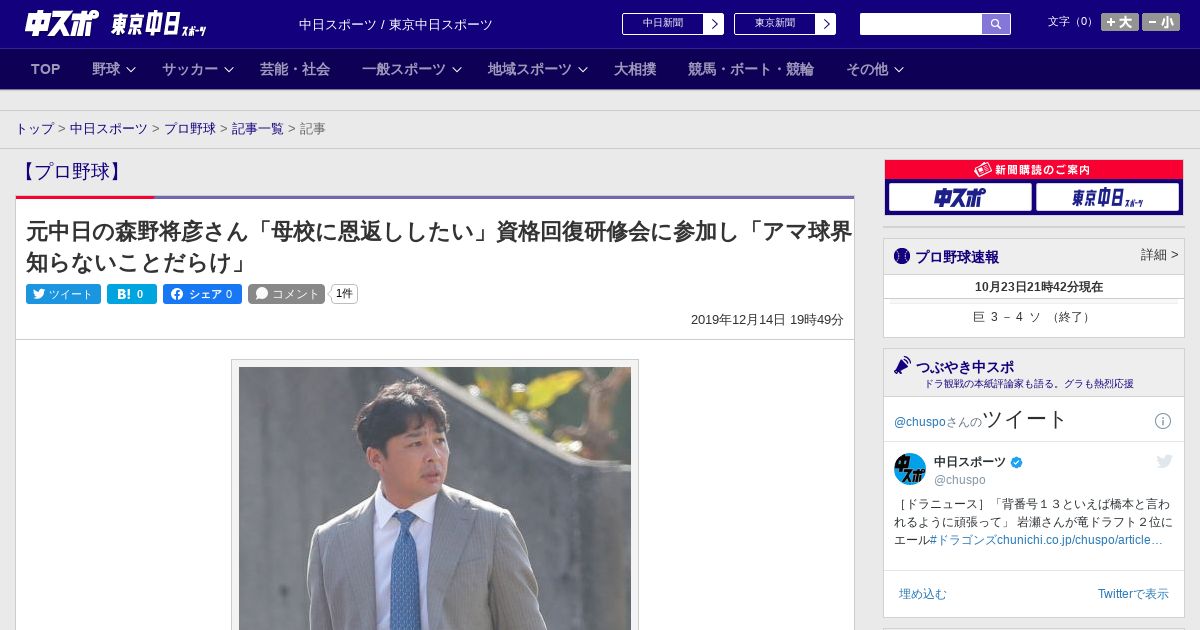Open comments with the コメント button
Screen dimensions: 1200x630
287,294
